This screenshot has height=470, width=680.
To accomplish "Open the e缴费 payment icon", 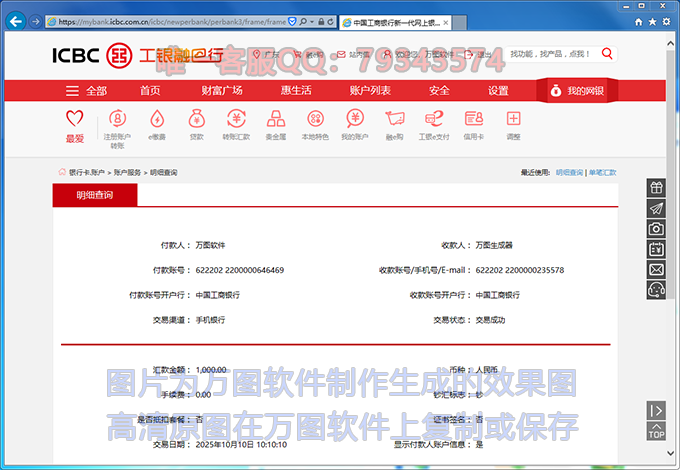I will point(157,123).
